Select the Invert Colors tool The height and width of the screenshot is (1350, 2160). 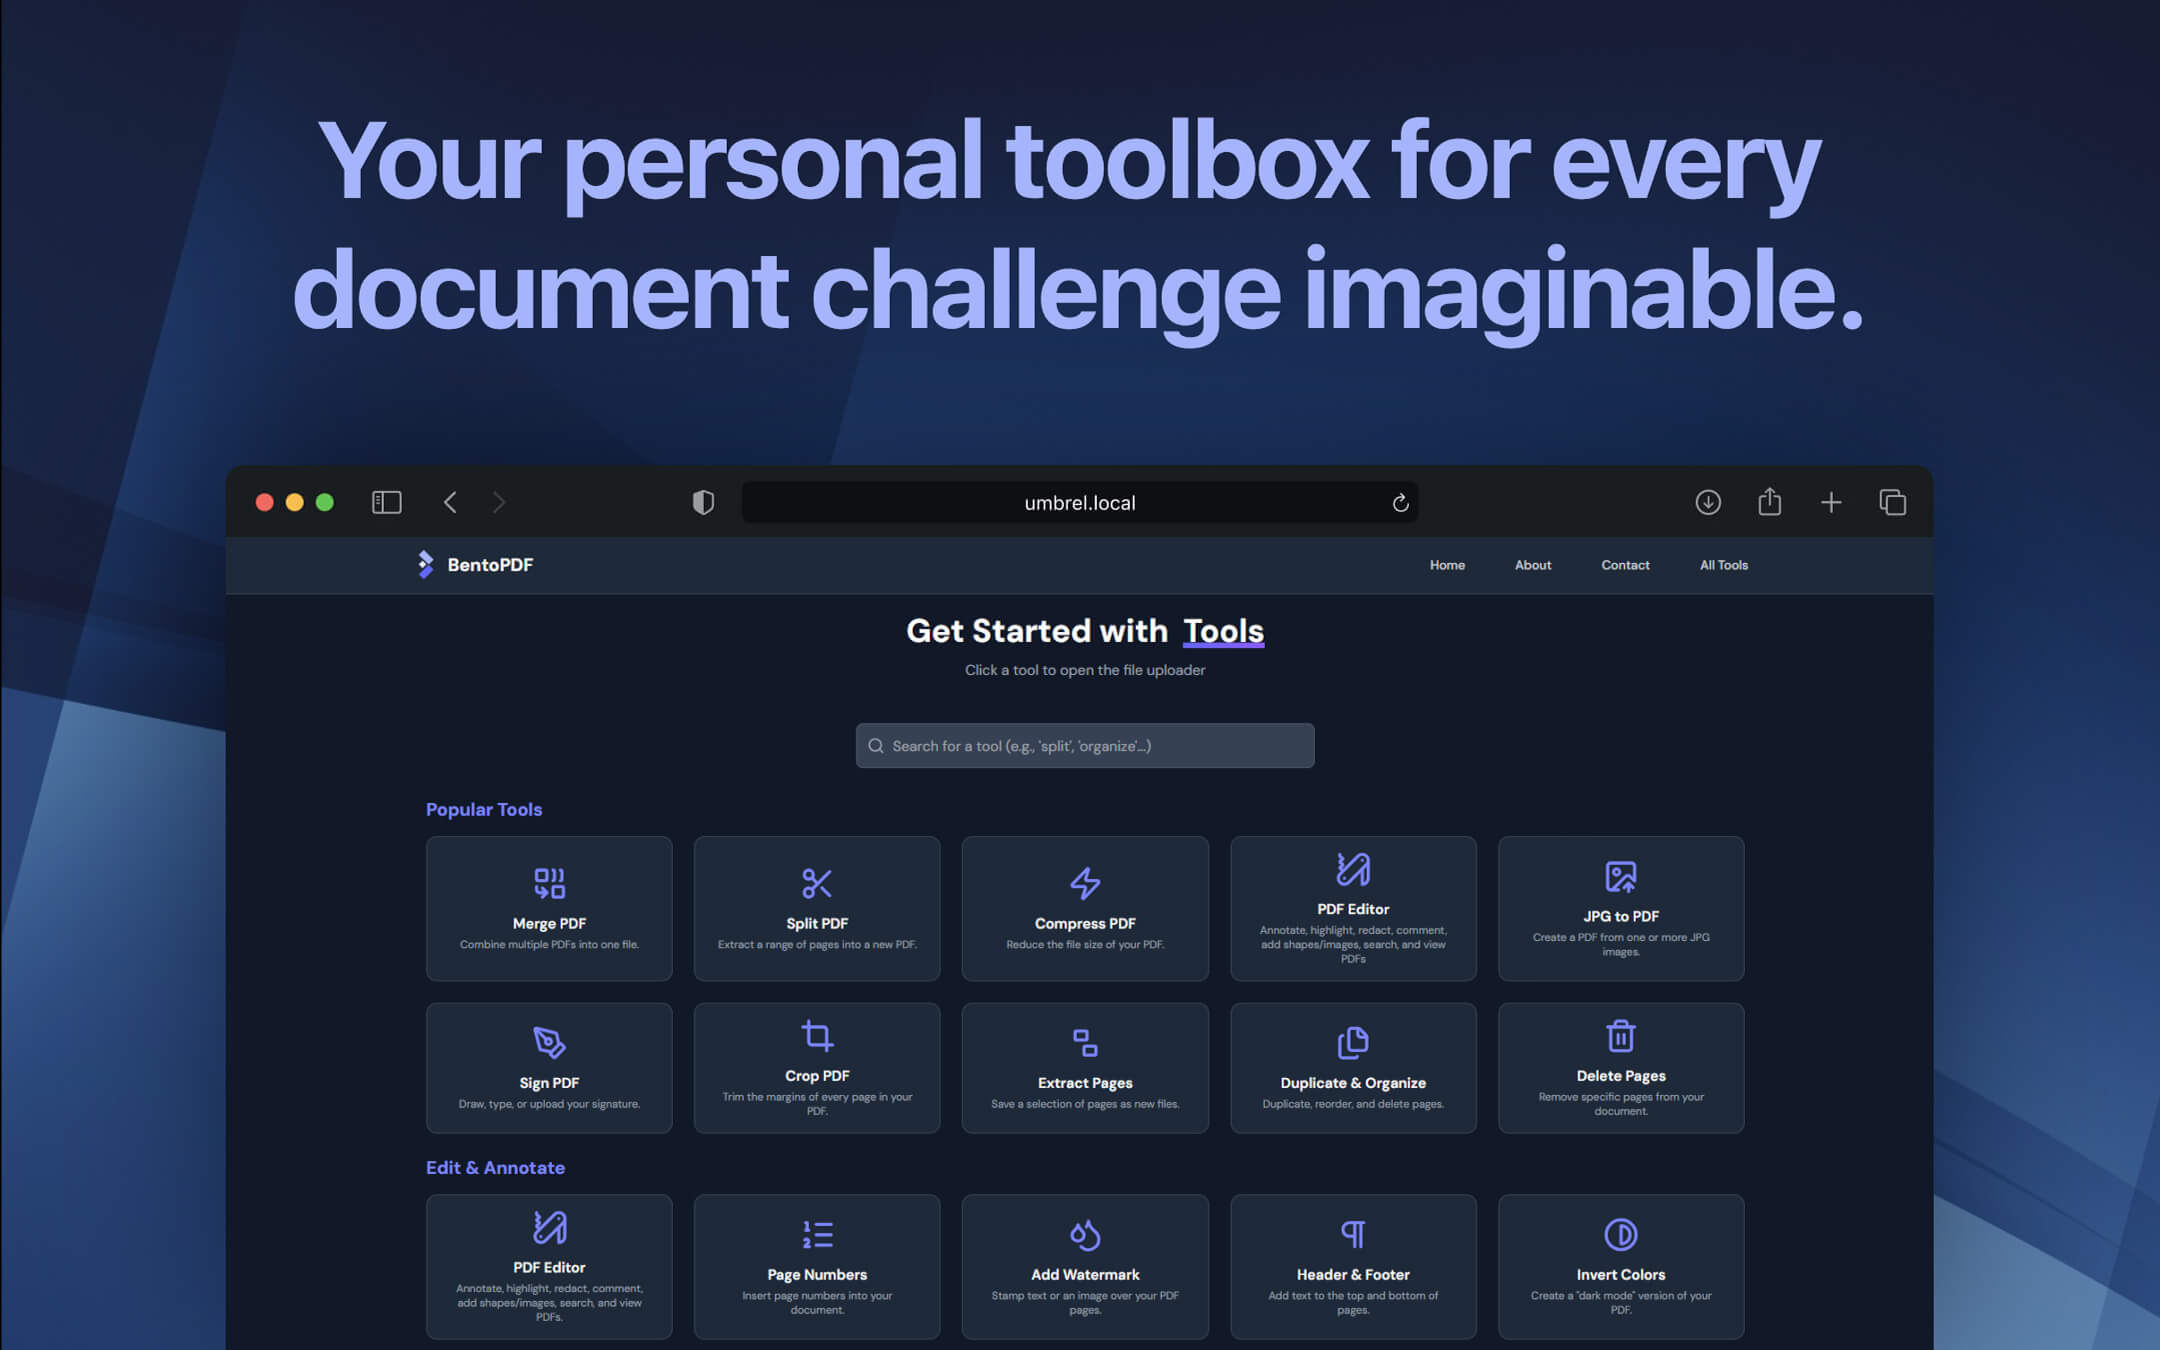[1621, 1266]
